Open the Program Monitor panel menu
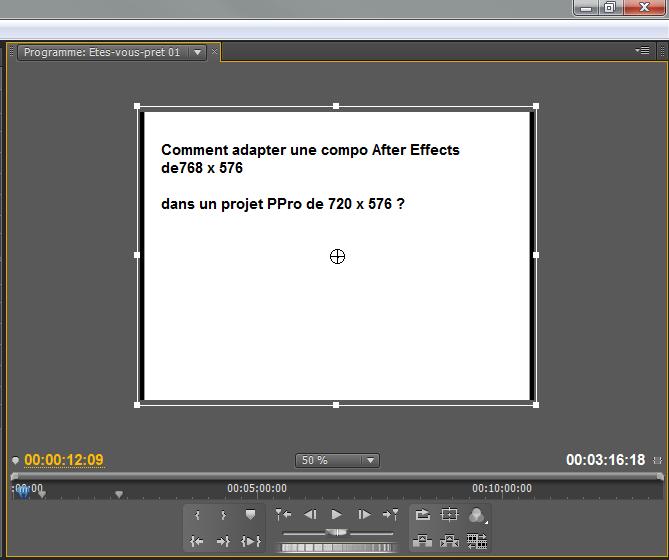 (x=643, y=50)
